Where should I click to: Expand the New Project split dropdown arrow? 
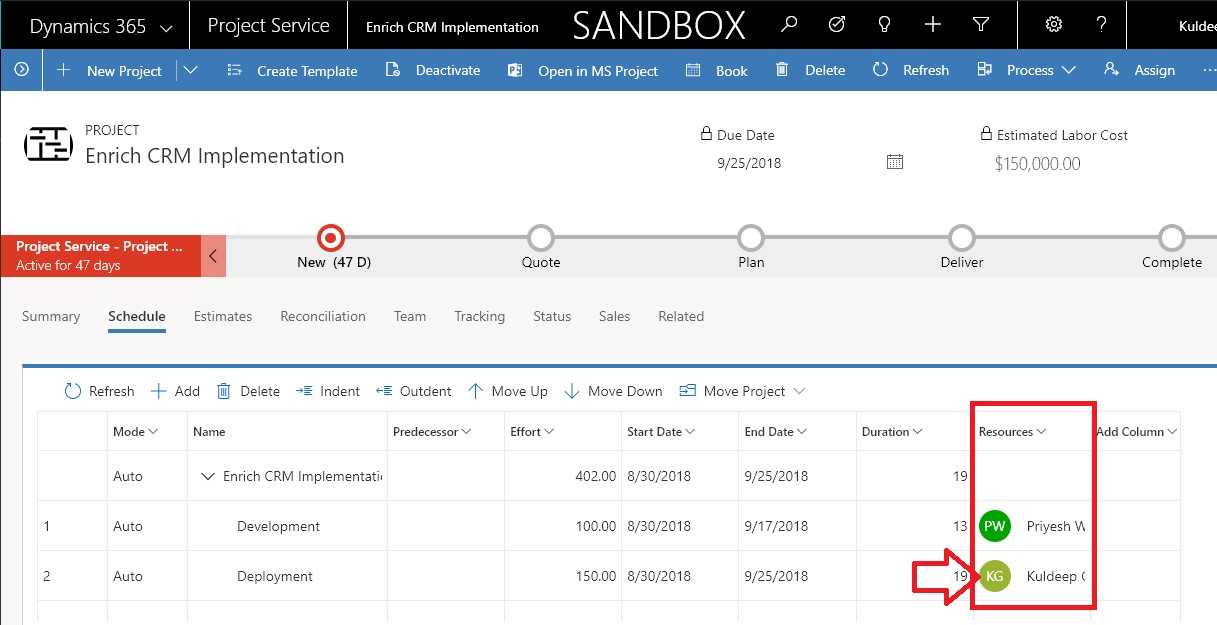[x=191, y=70]
